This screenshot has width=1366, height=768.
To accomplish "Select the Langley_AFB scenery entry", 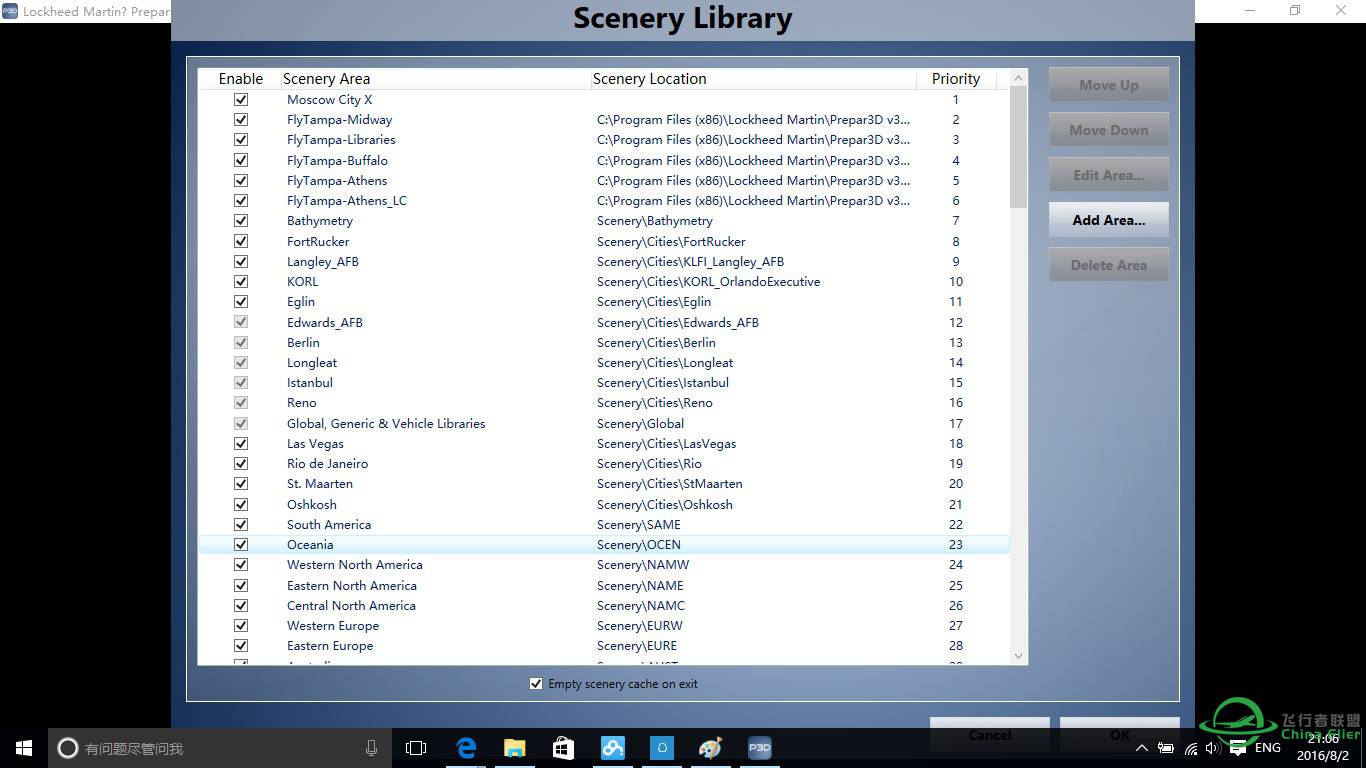I will (322, 261).
